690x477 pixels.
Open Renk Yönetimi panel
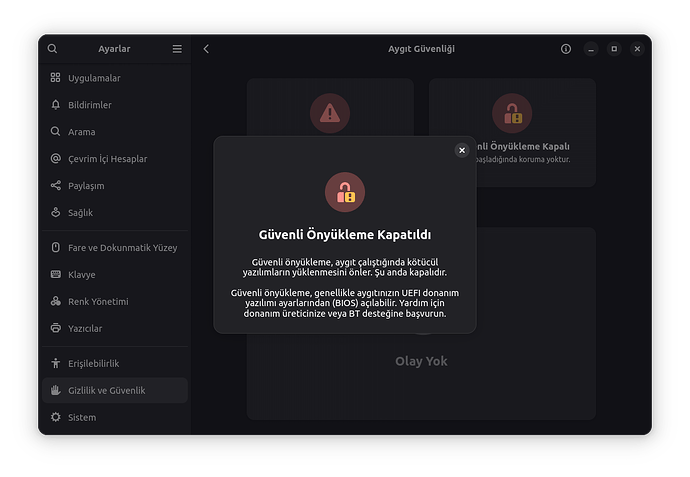click(x=98, y=302)
